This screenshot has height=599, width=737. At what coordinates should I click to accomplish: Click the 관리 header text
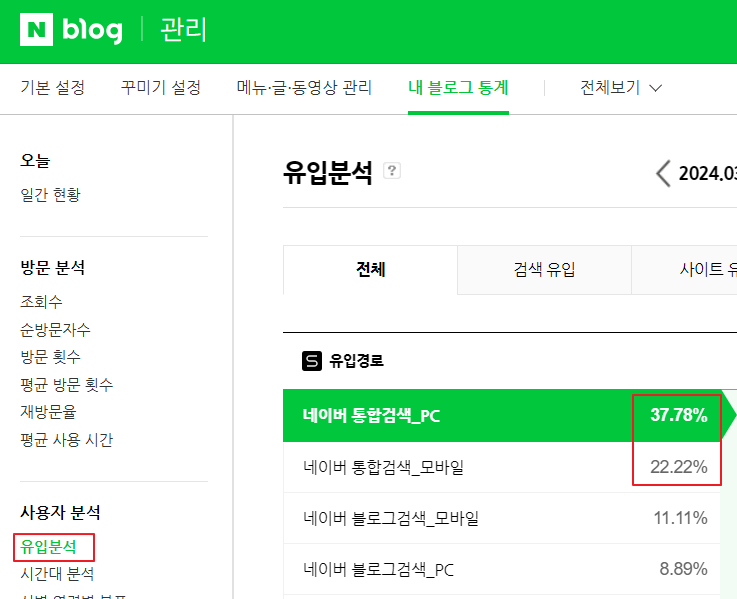tap(183, 29)
